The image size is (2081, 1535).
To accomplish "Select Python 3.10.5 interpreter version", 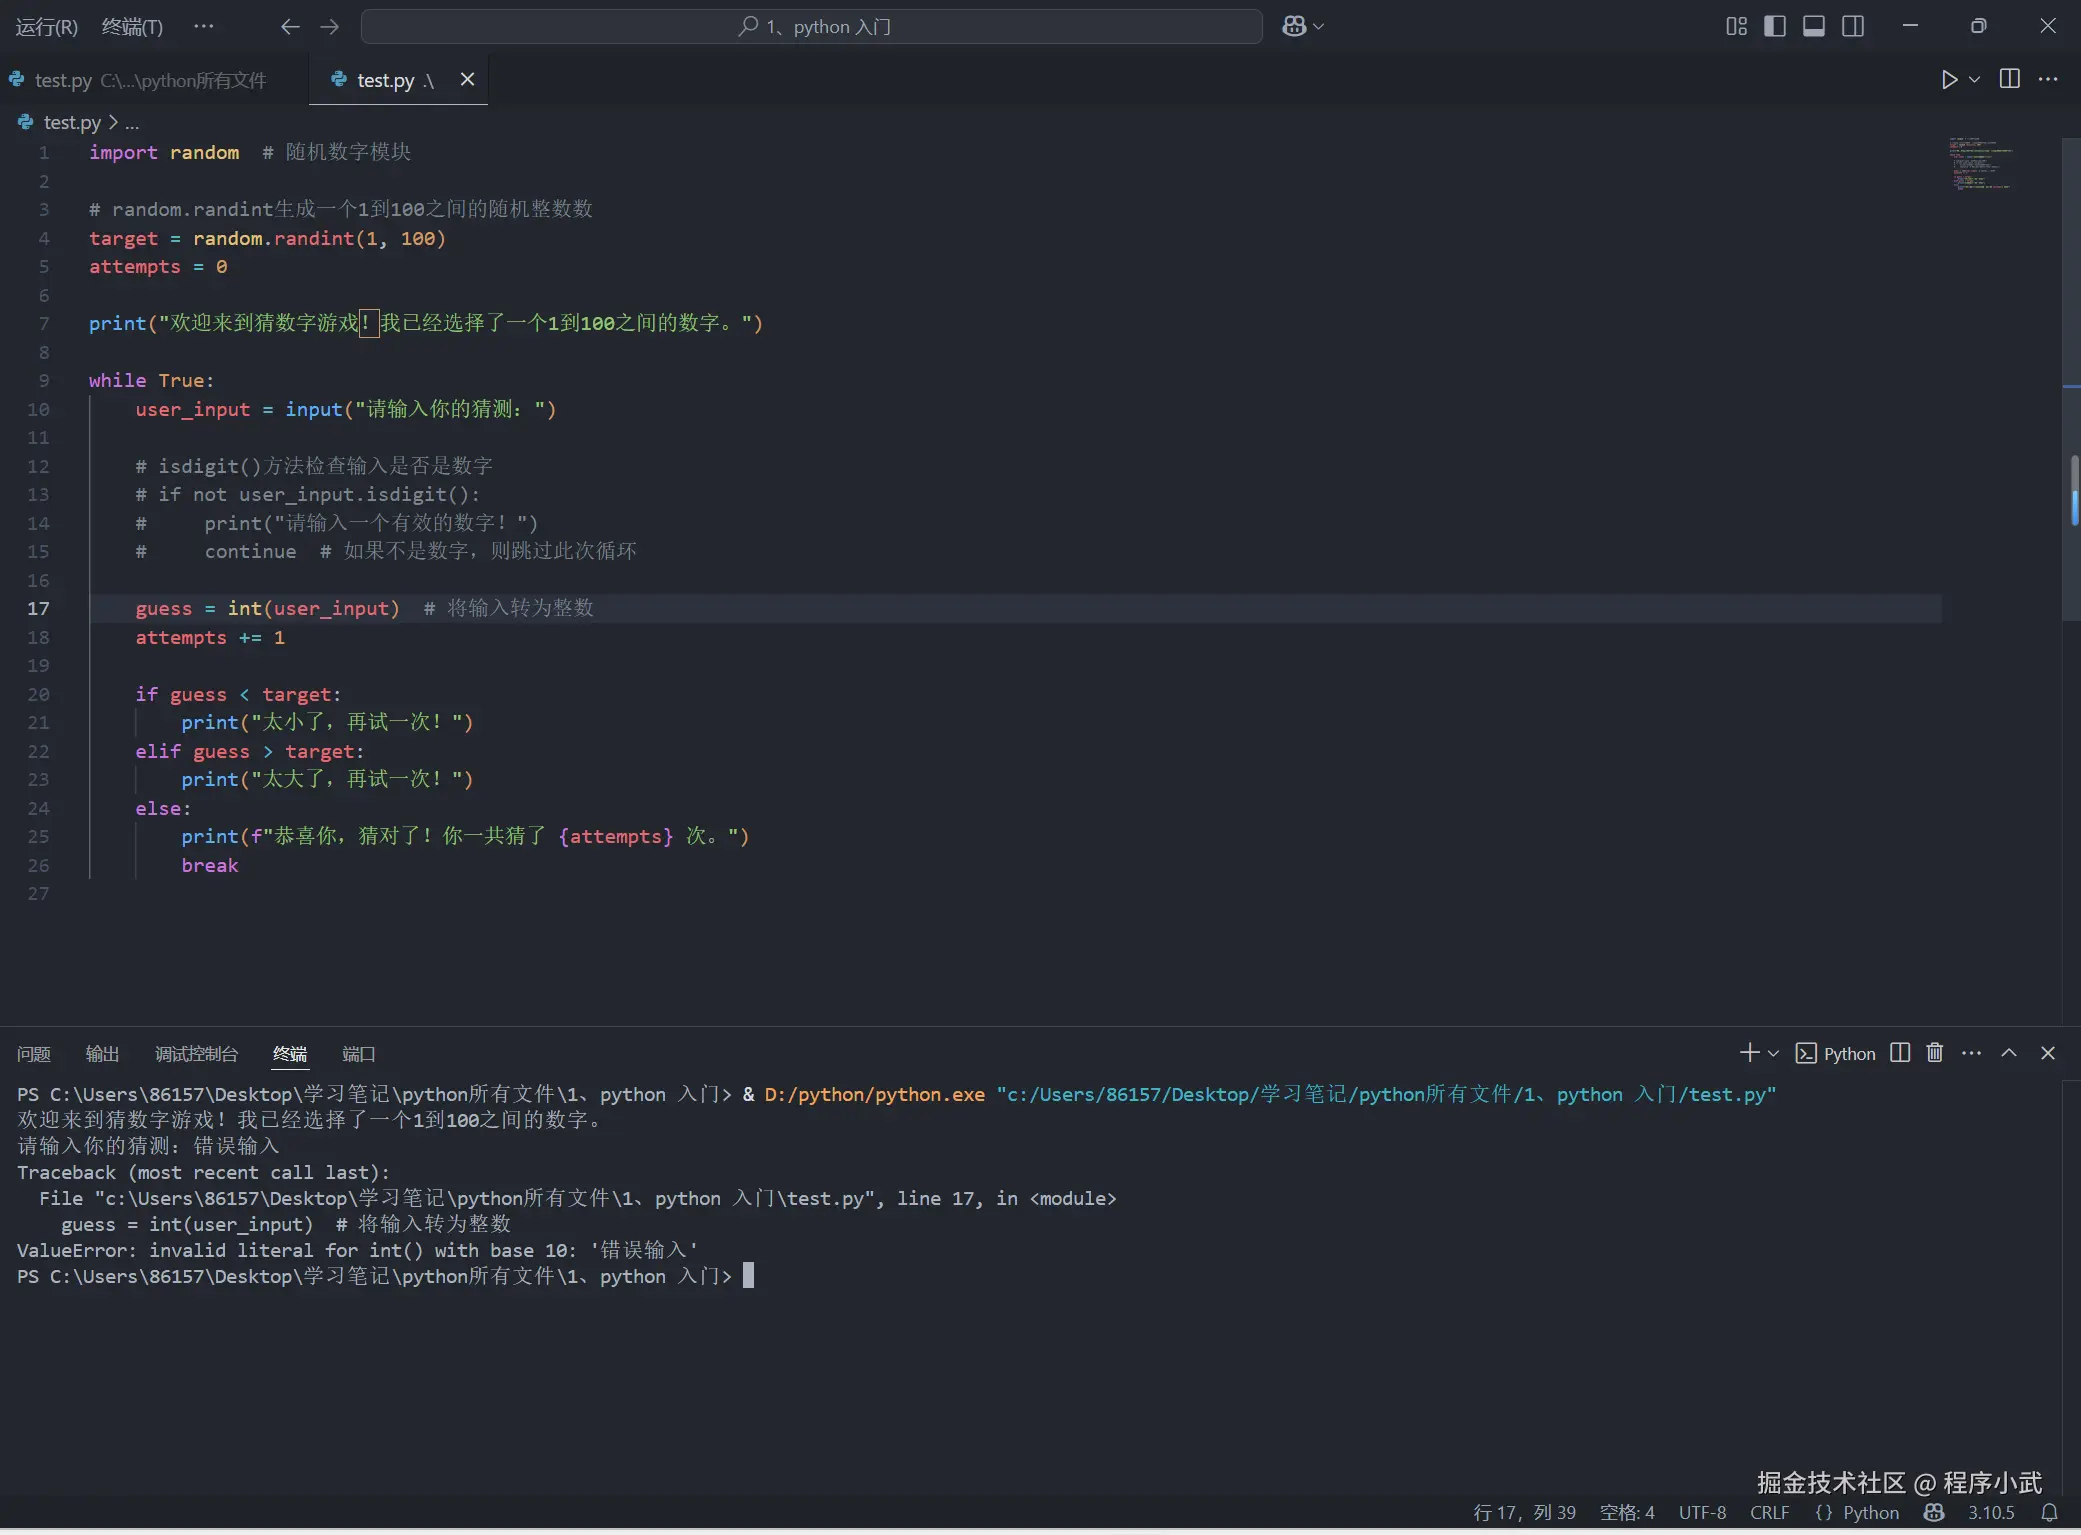I will [1991, 1513].
